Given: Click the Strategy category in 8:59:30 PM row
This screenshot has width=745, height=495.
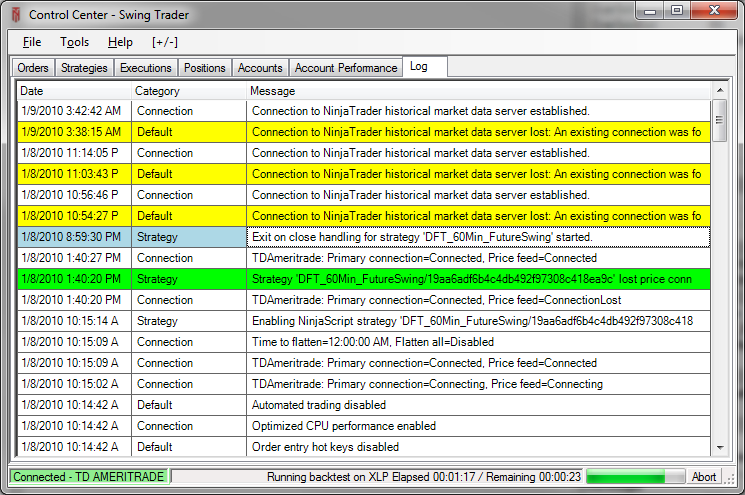Looking at the screenshot, I should [189, 237].
